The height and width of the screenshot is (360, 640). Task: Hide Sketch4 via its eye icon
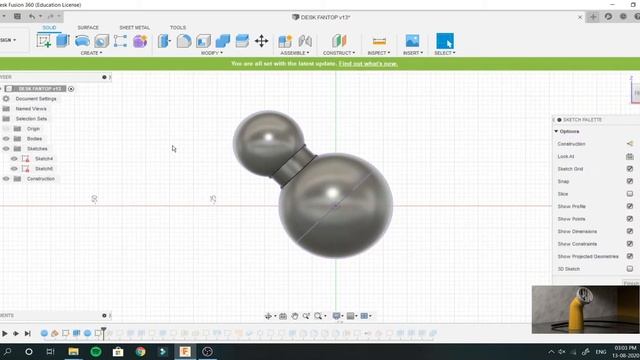pos(14,159)
